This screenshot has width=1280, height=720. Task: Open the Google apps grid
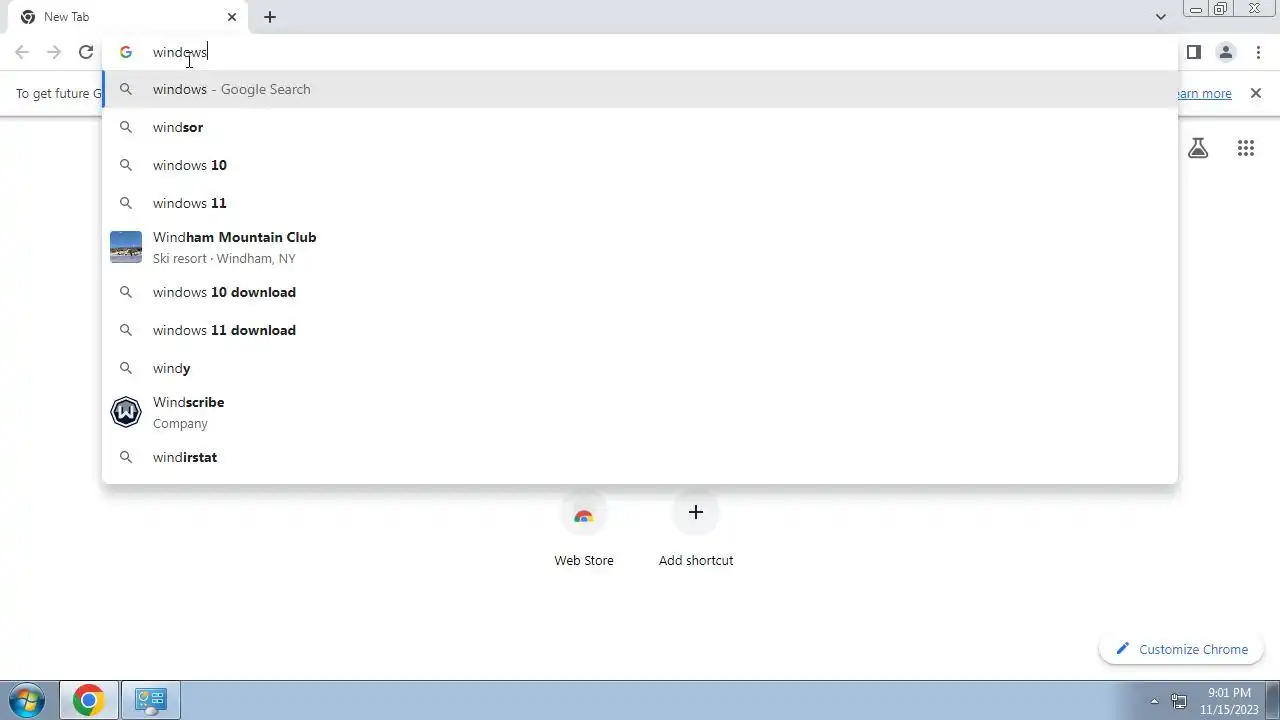[1245, 148]
